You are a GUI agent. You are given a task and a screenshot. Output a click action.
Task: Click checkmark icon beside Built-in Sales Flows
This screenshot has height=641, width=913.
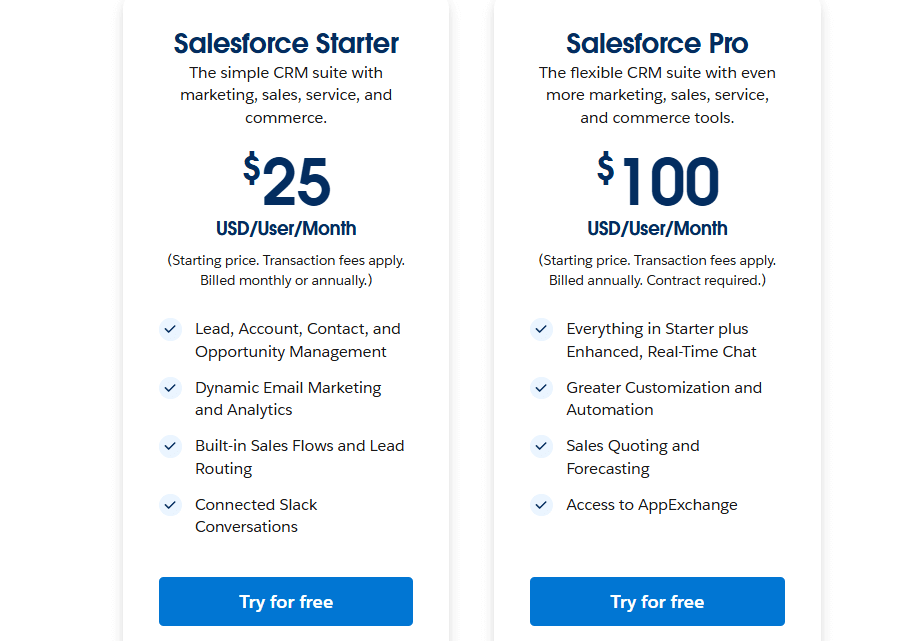(170, 446)
